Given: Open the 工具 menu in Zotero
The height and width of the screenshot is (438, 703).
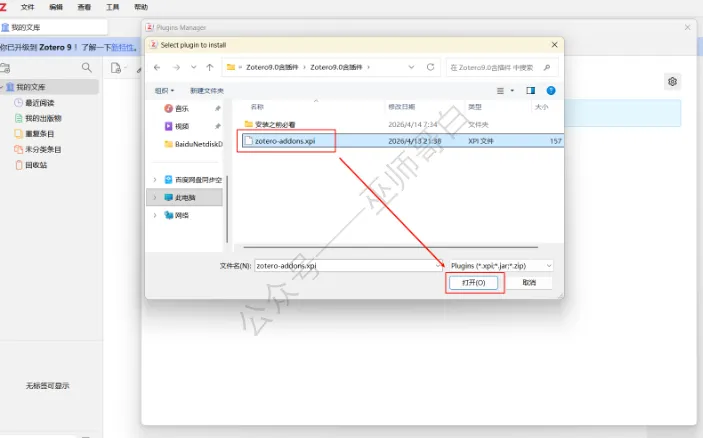Looking at the screenshot, I should [x=113, y=7].
